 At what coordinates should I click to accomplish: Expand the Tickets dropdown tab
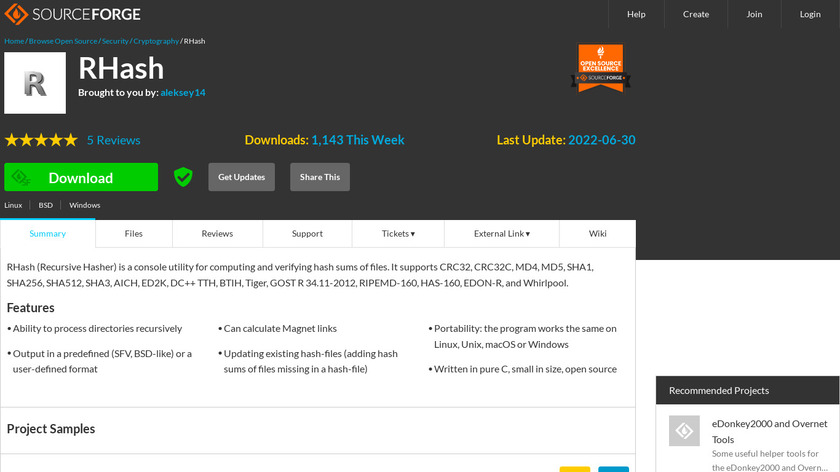point(398,234)
